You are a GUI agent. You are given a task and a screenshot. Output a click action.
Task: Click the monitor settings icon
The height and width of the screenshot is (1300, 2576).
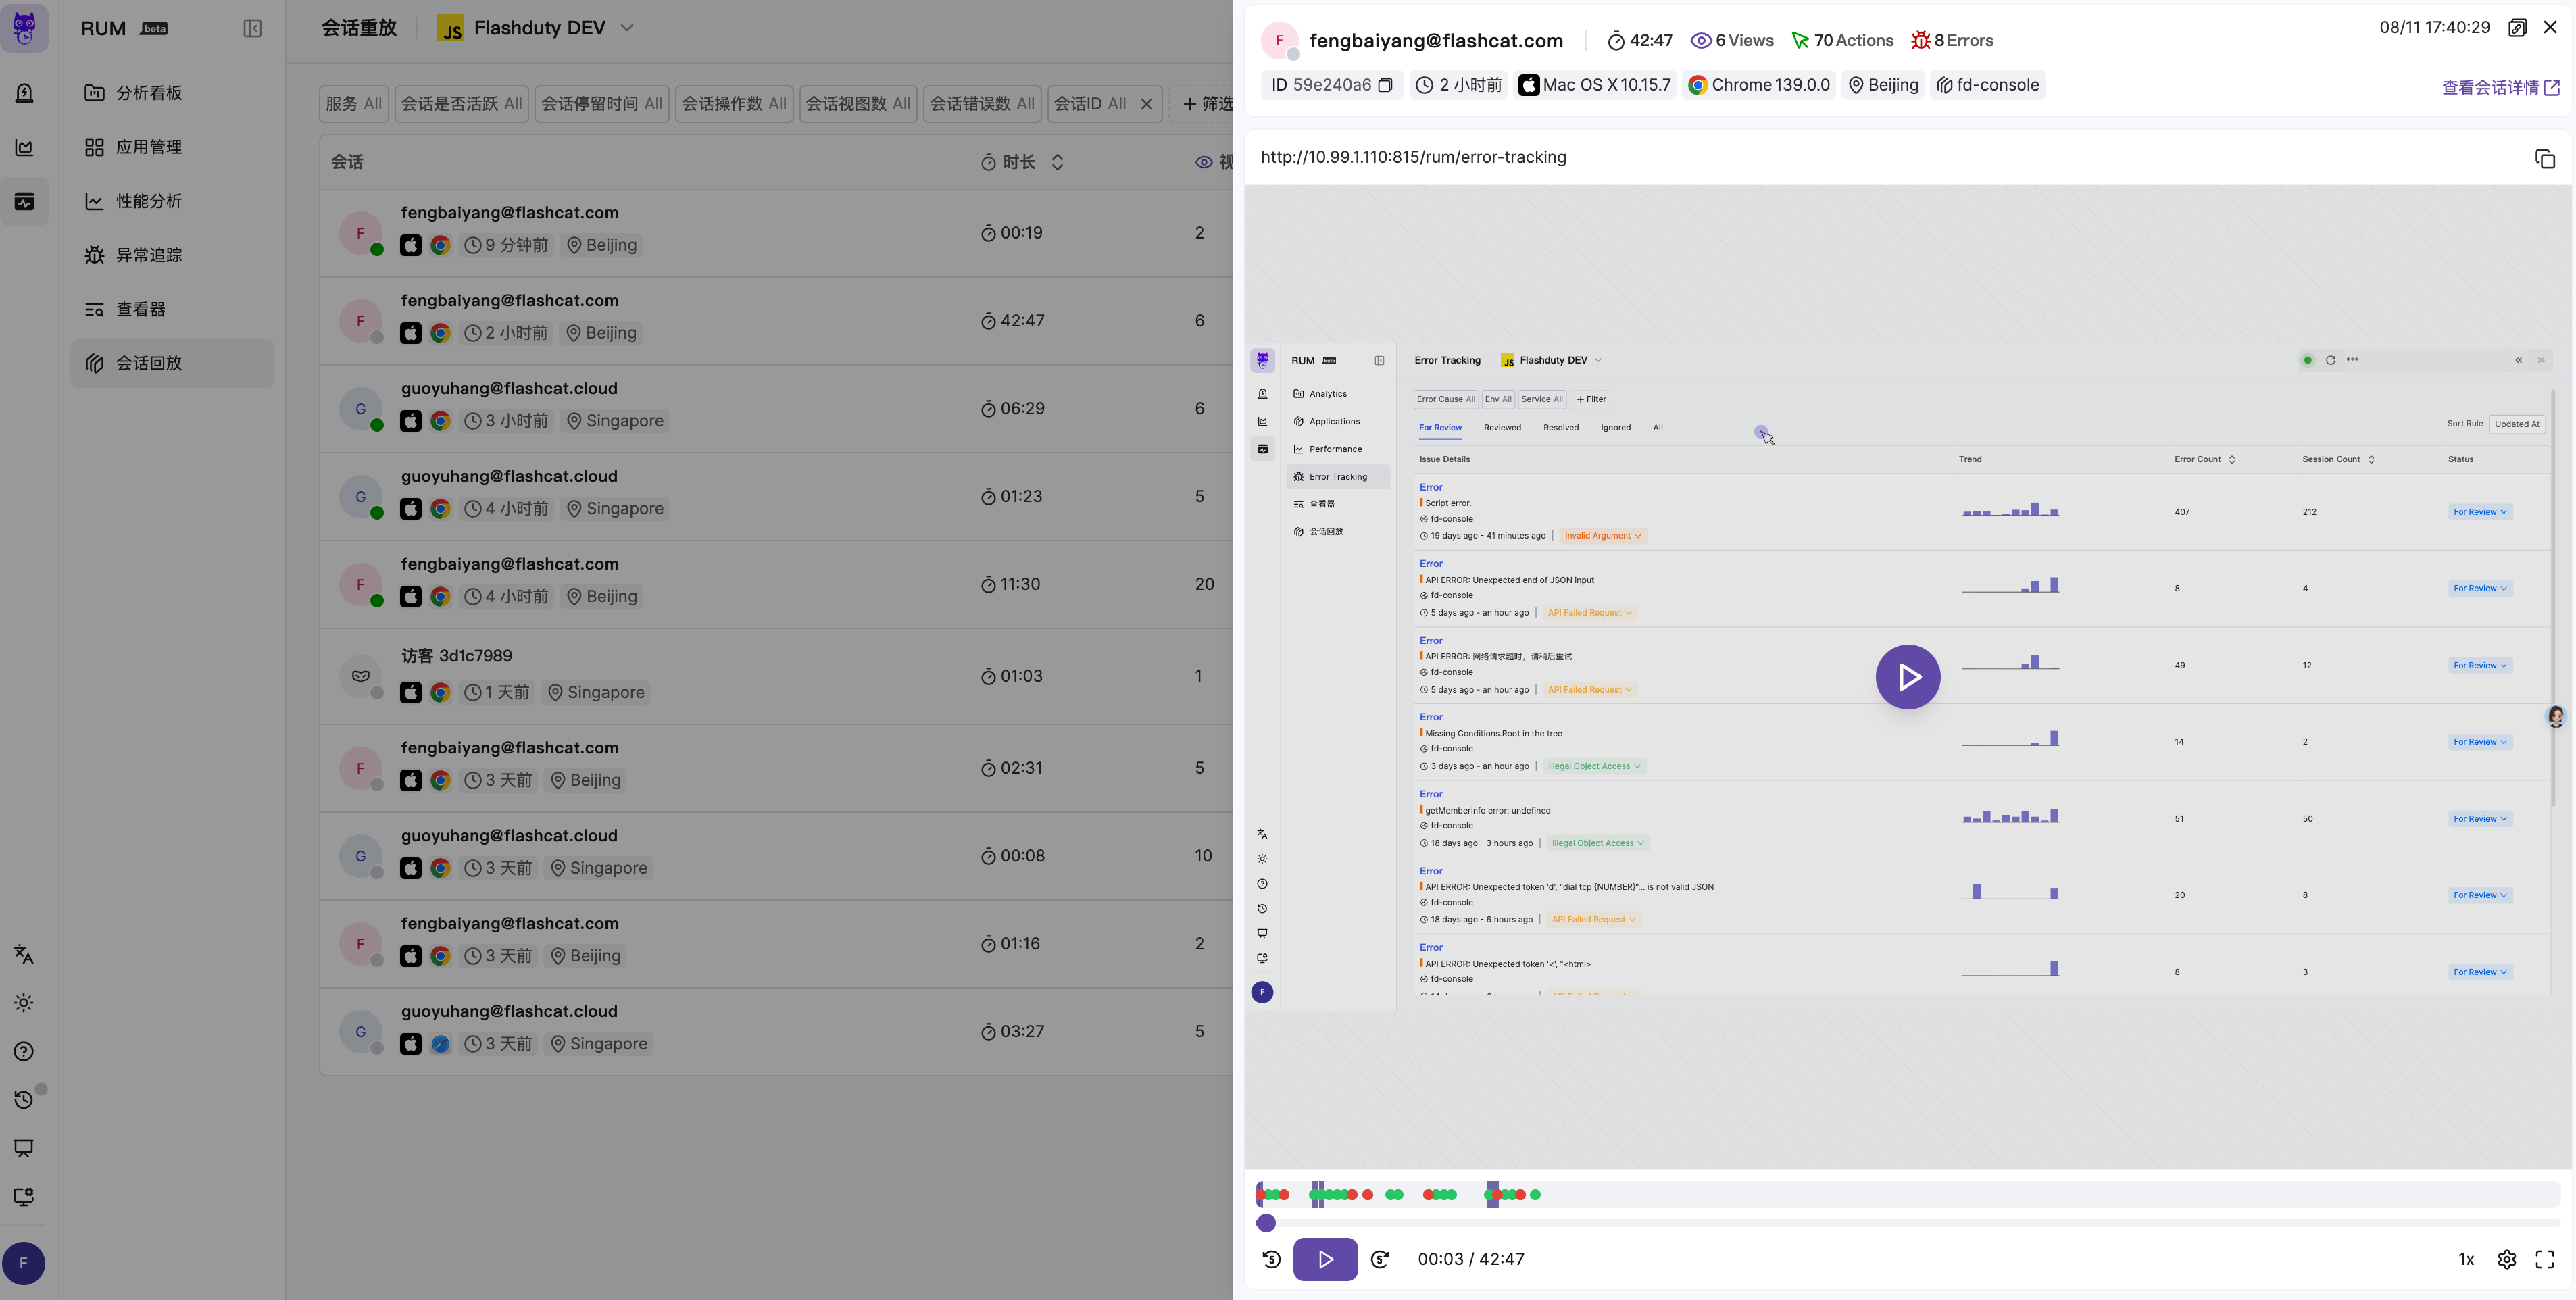[x=24, y=1197]
